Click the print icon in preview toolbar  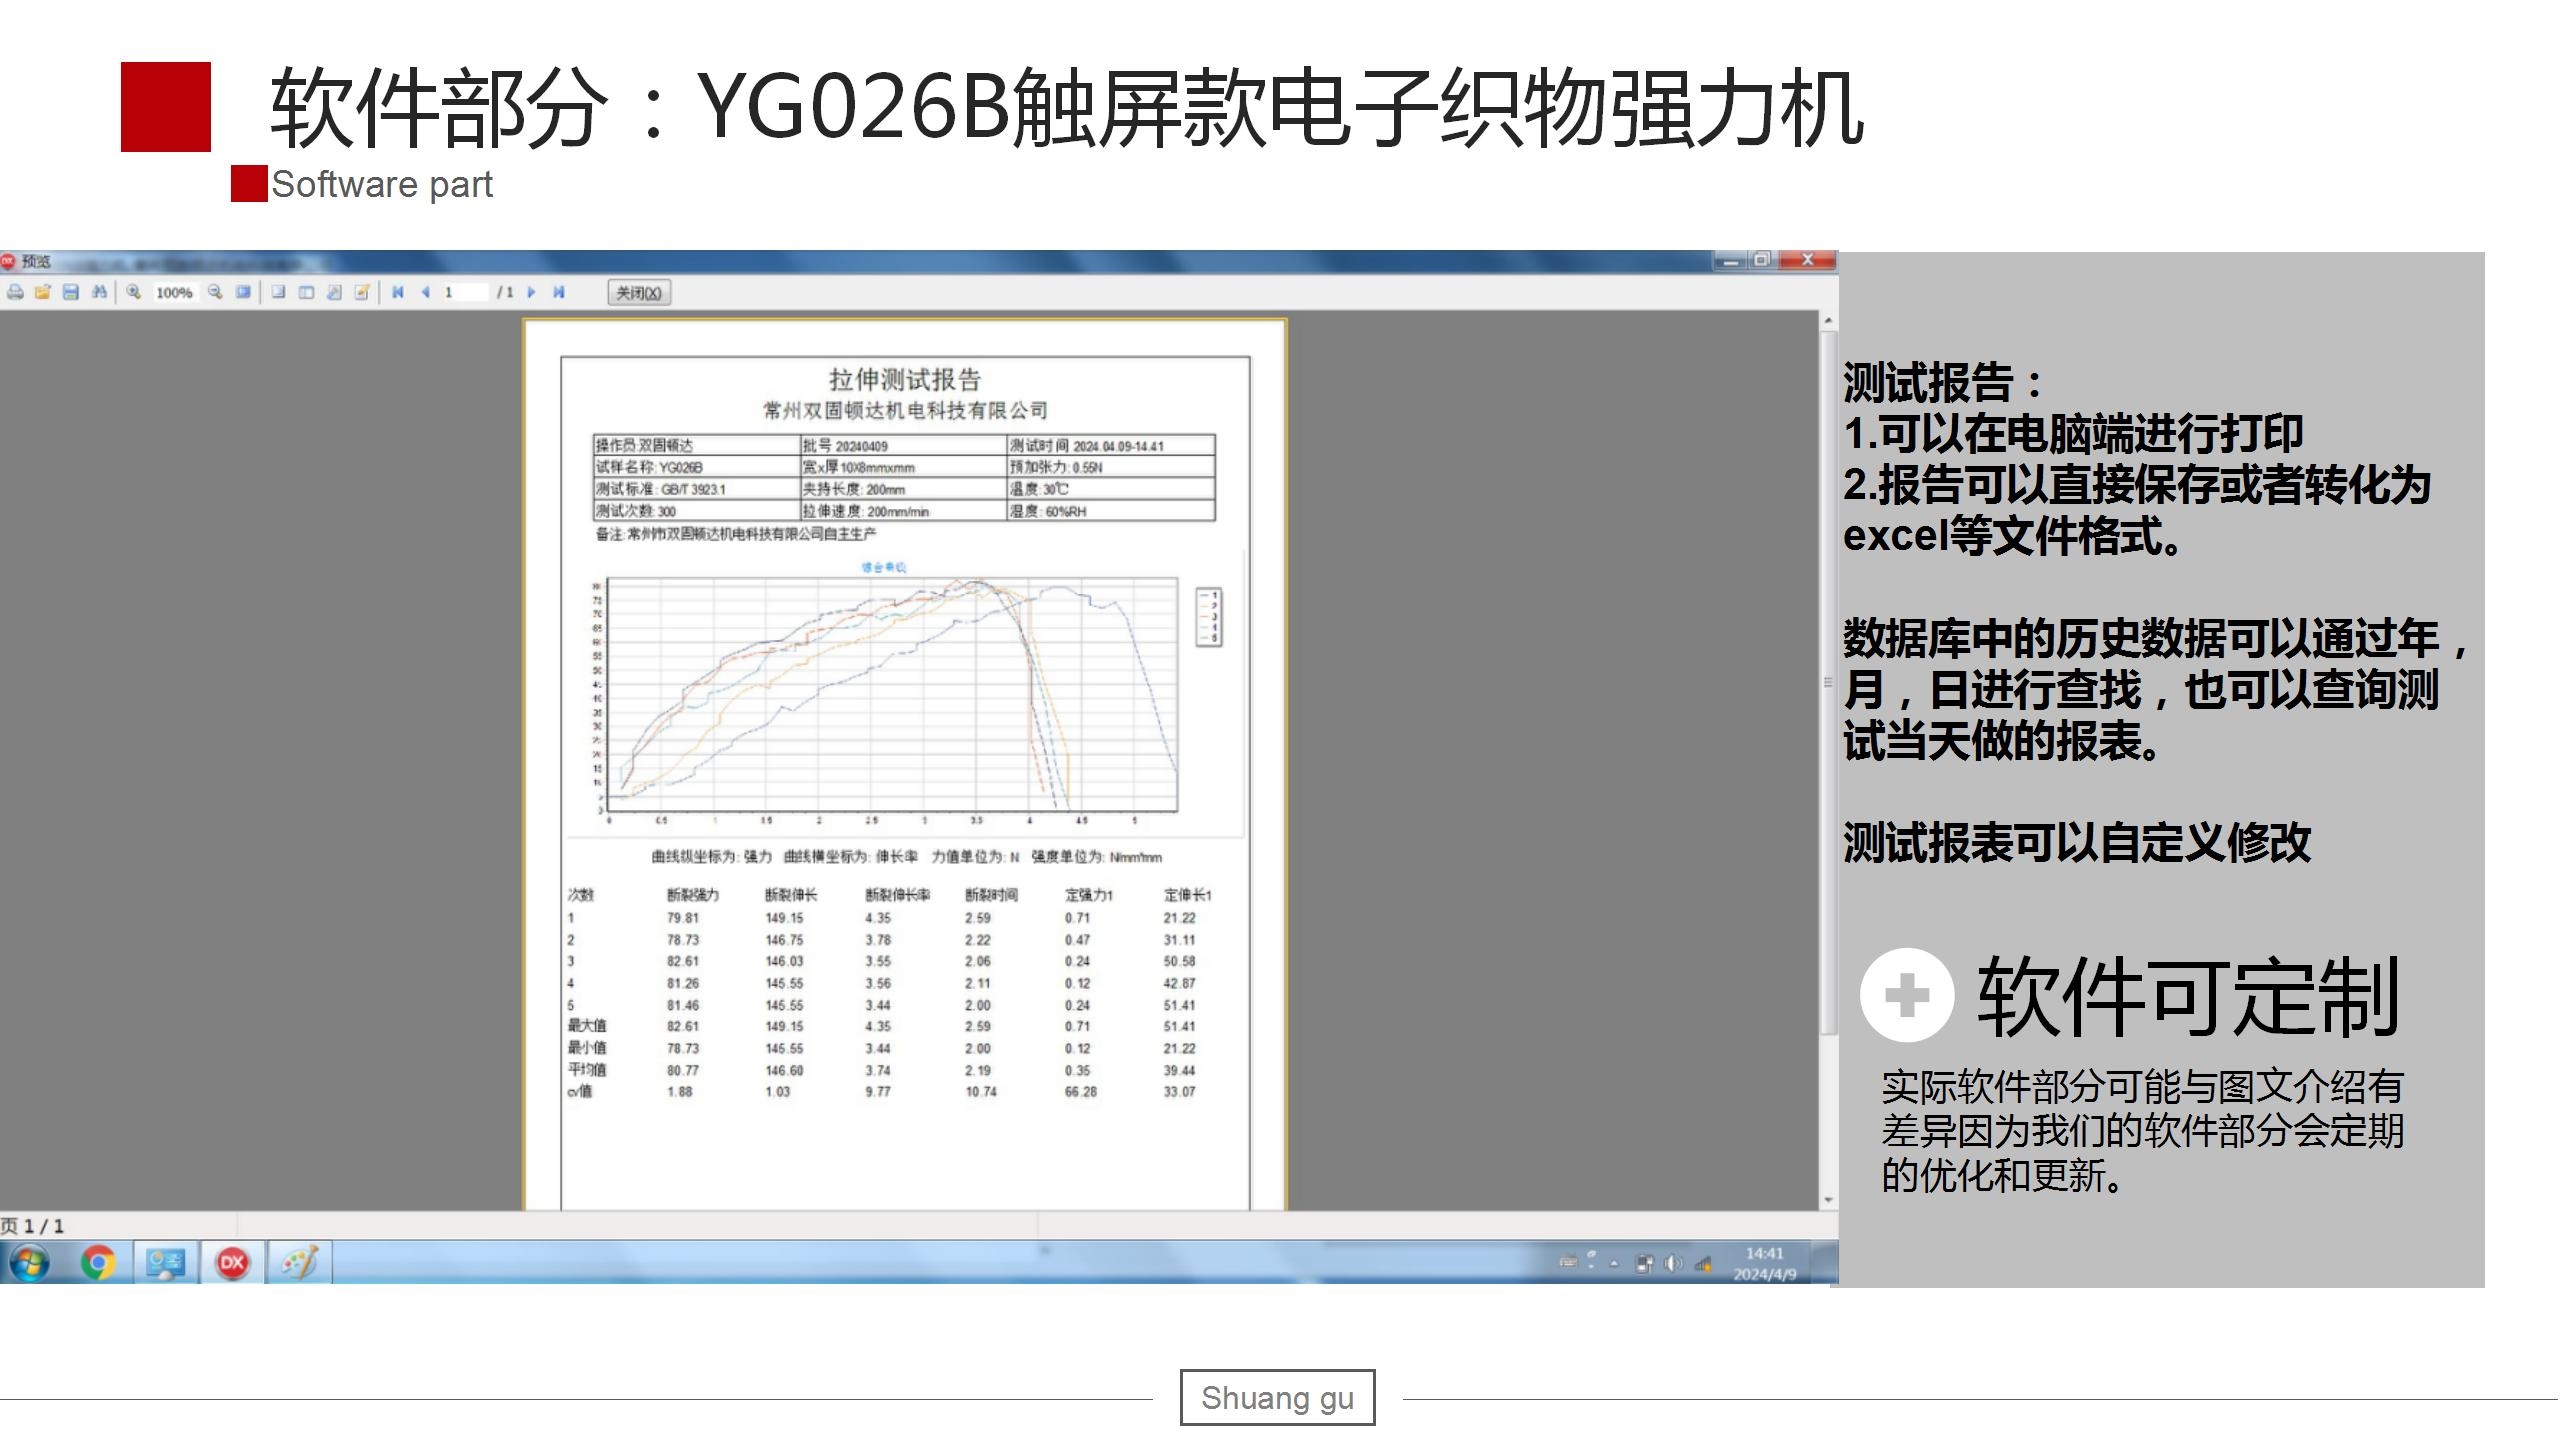tap(15, 292)
